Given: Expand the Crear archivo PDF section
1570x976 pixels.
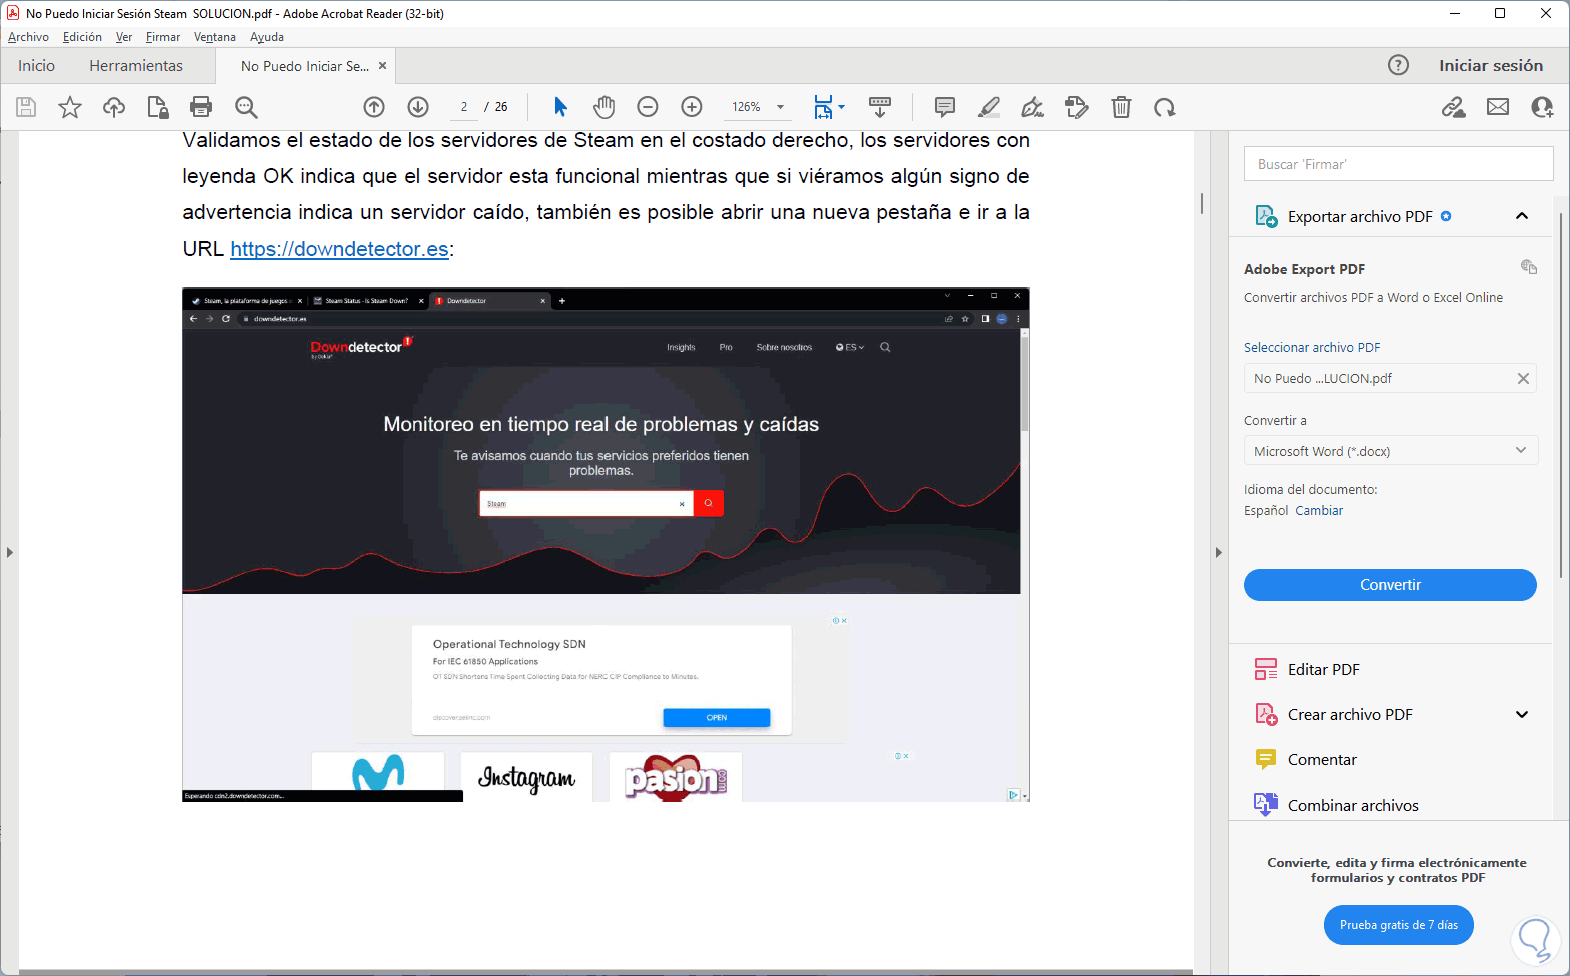Looking at the screenshot, I should (1522, 714).
